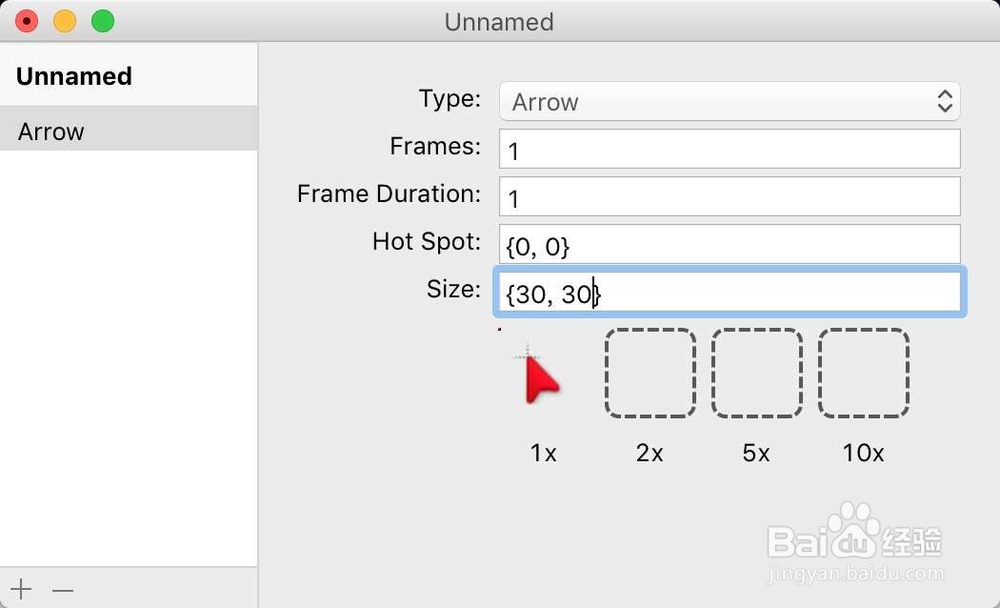This screenshot has height=608, width=1000.
Task: Click the Frames input field
Action: click(x=730, y=149)
